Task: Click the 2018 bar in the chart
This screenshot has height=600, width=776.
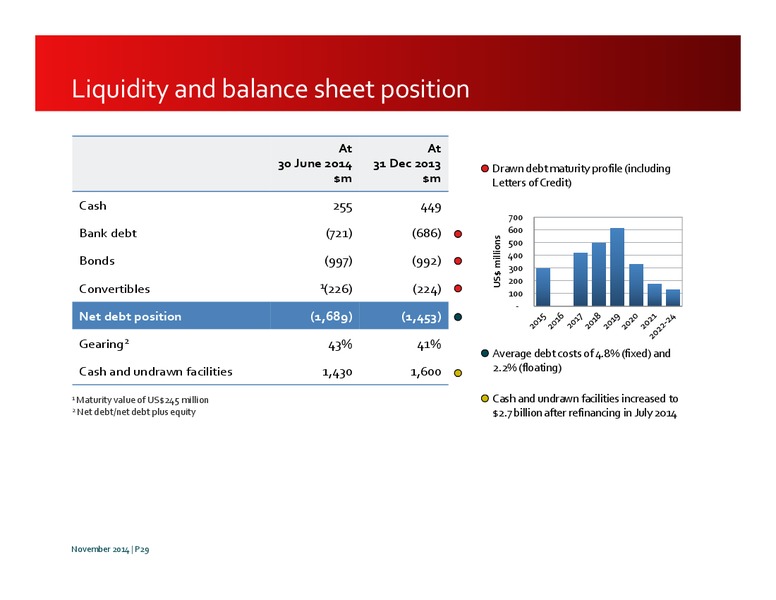Action: click(x=599, y=275)
